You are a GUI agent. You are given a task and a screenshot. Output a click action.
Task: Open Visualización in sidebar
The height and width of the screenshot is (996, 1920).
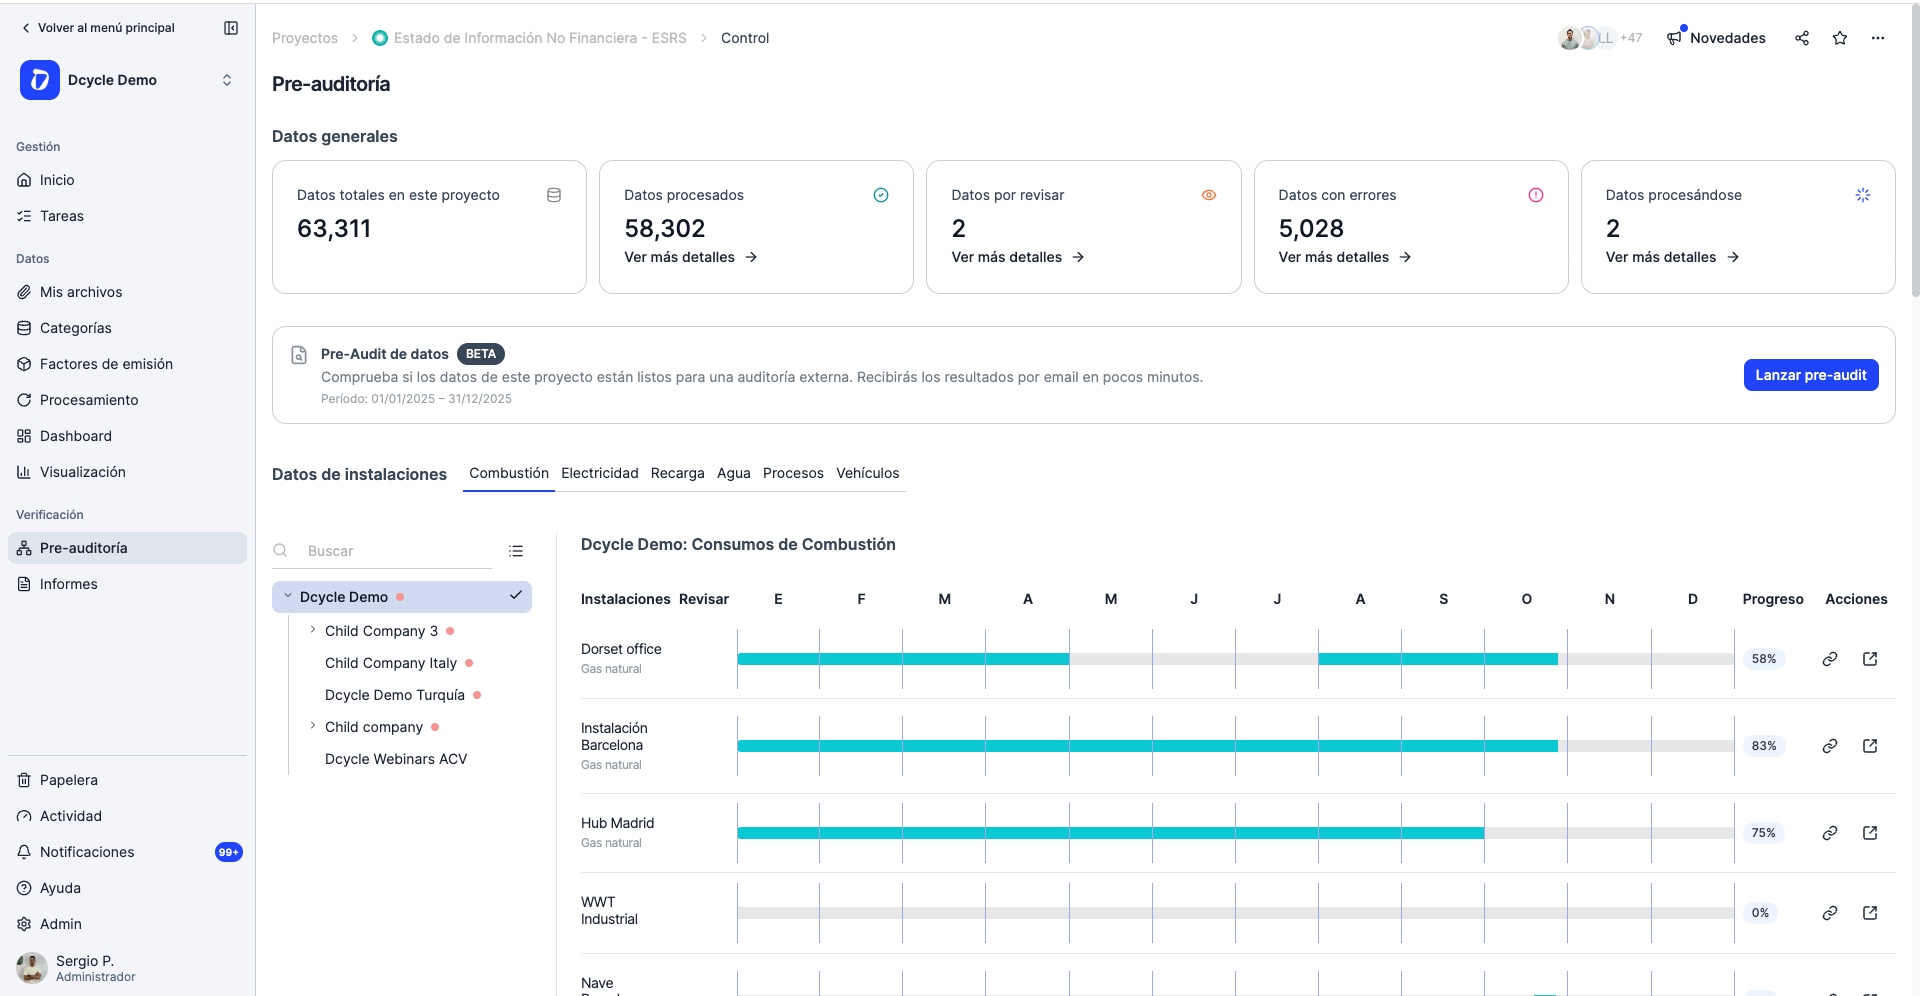127,472
